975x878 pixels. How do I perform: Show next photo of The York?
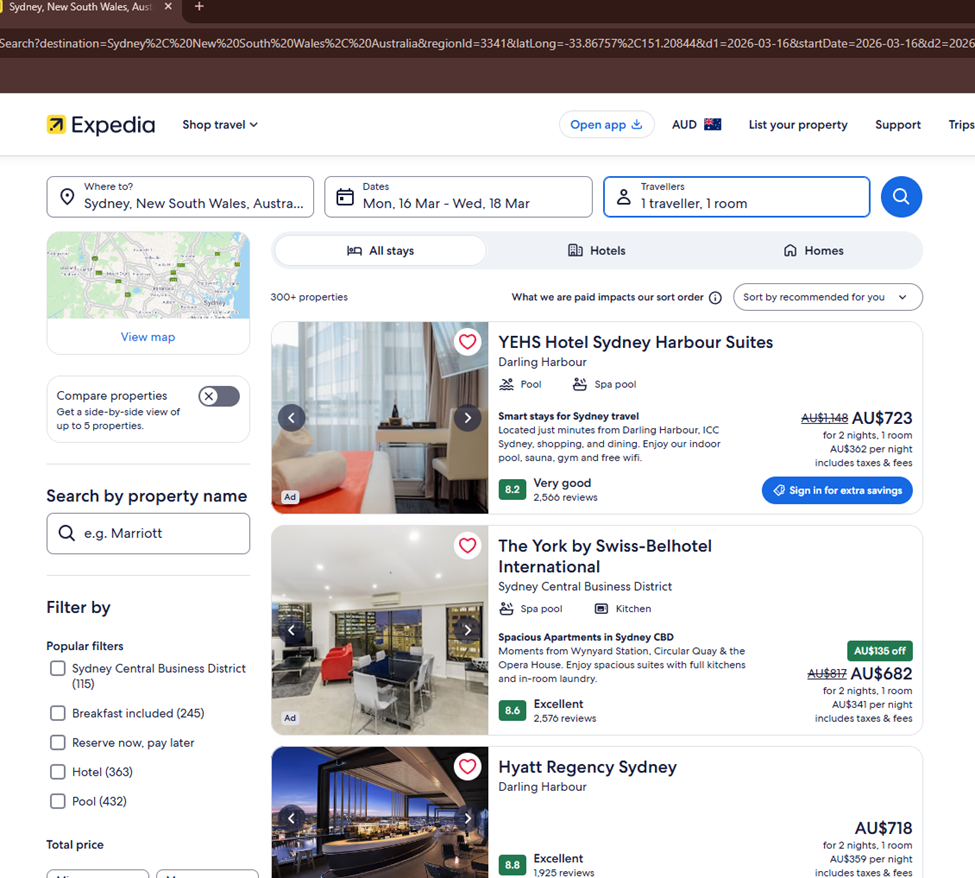468,630
